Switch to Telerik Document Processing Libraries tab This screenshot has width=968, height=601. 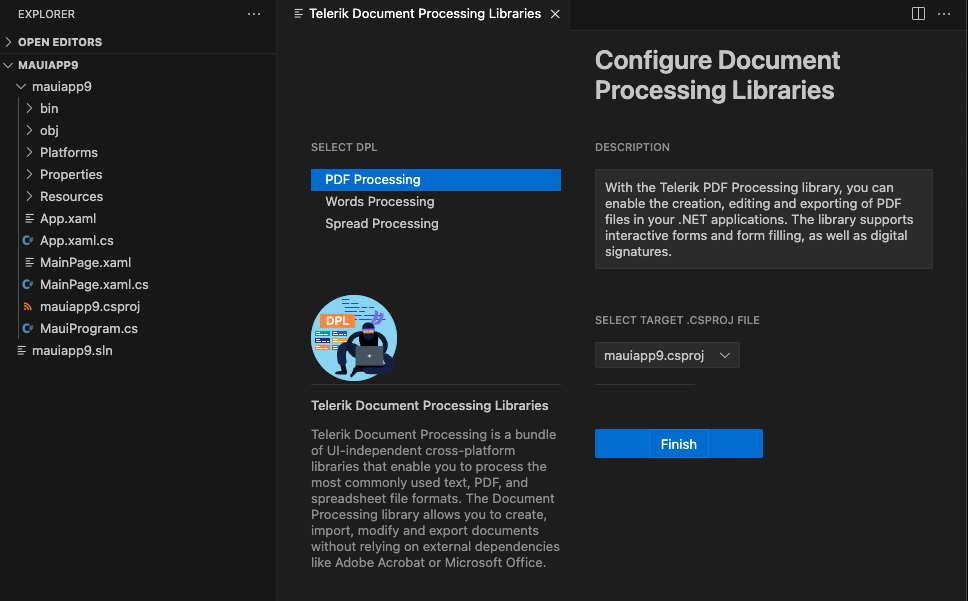pos(424,14)
